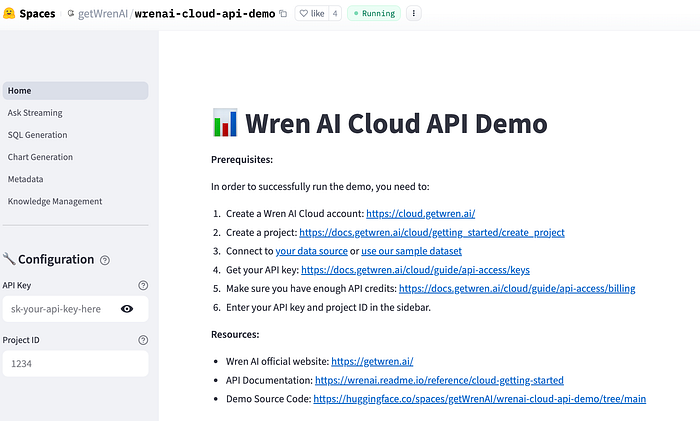Select Home in the sidebar

pos(75,91)
